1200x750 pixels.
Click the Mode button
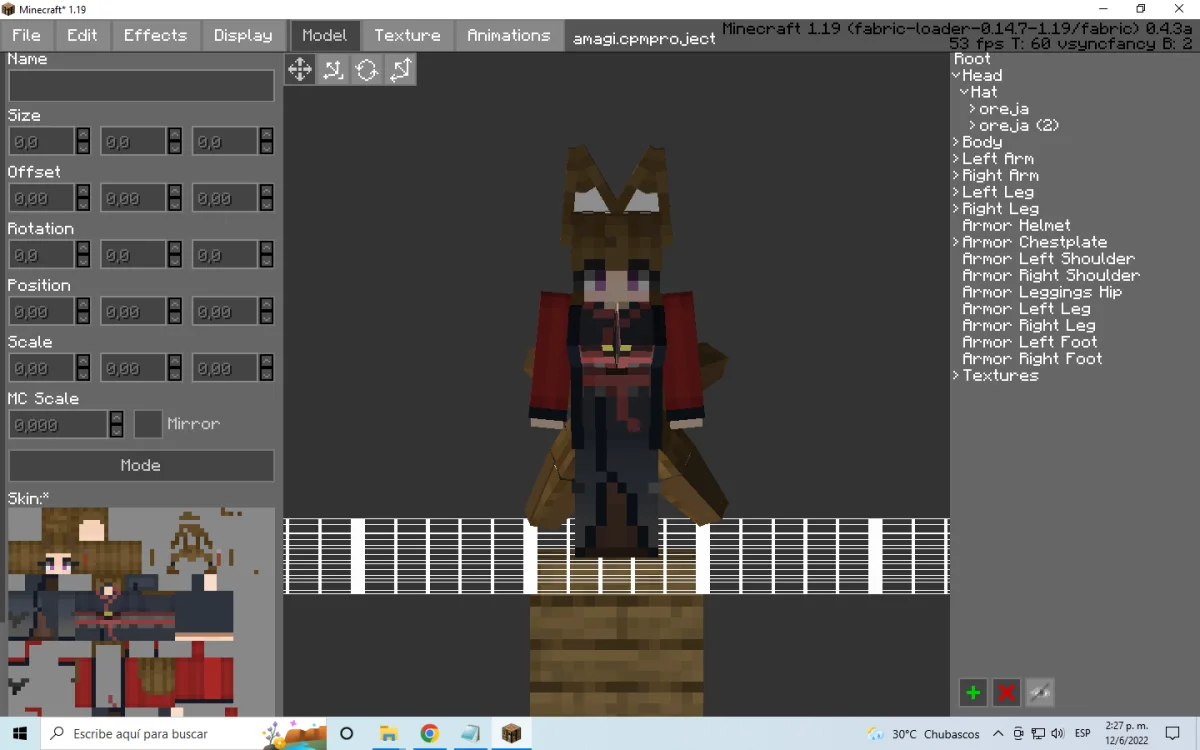tap(141, 465)
